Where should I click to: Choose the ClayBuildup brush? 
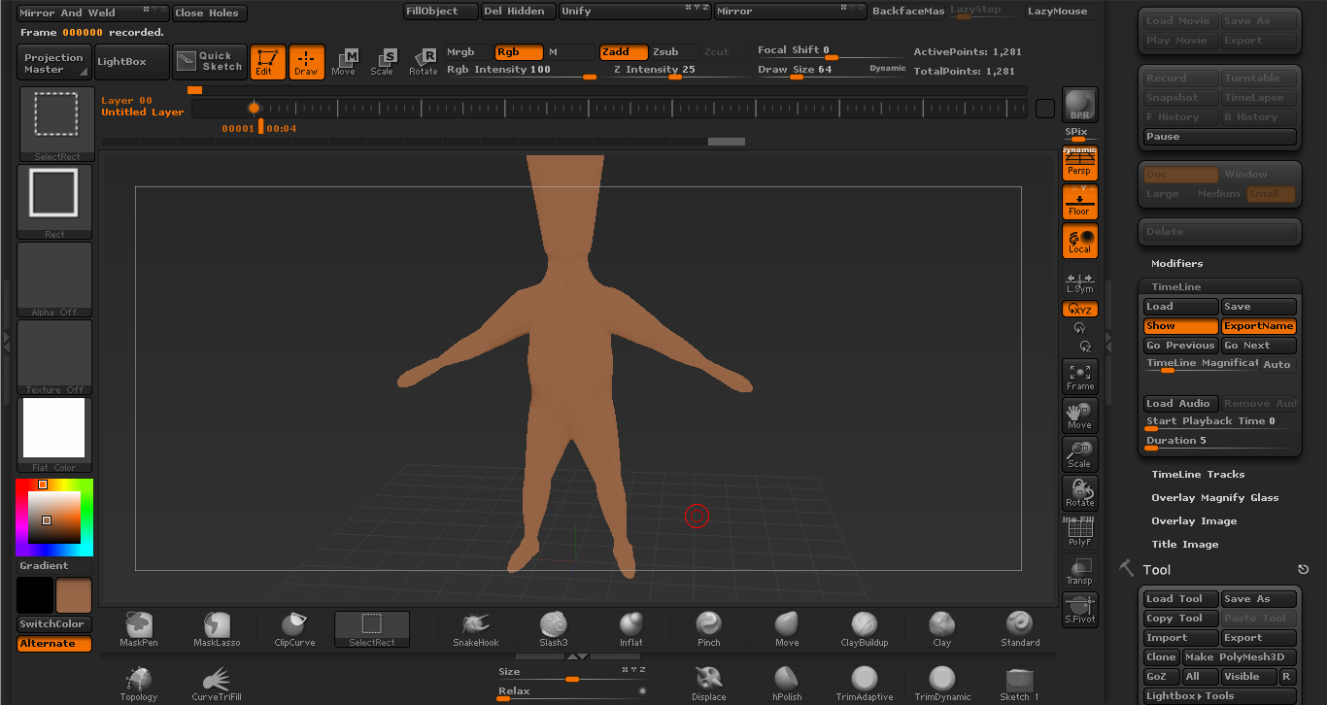(864, 629)
